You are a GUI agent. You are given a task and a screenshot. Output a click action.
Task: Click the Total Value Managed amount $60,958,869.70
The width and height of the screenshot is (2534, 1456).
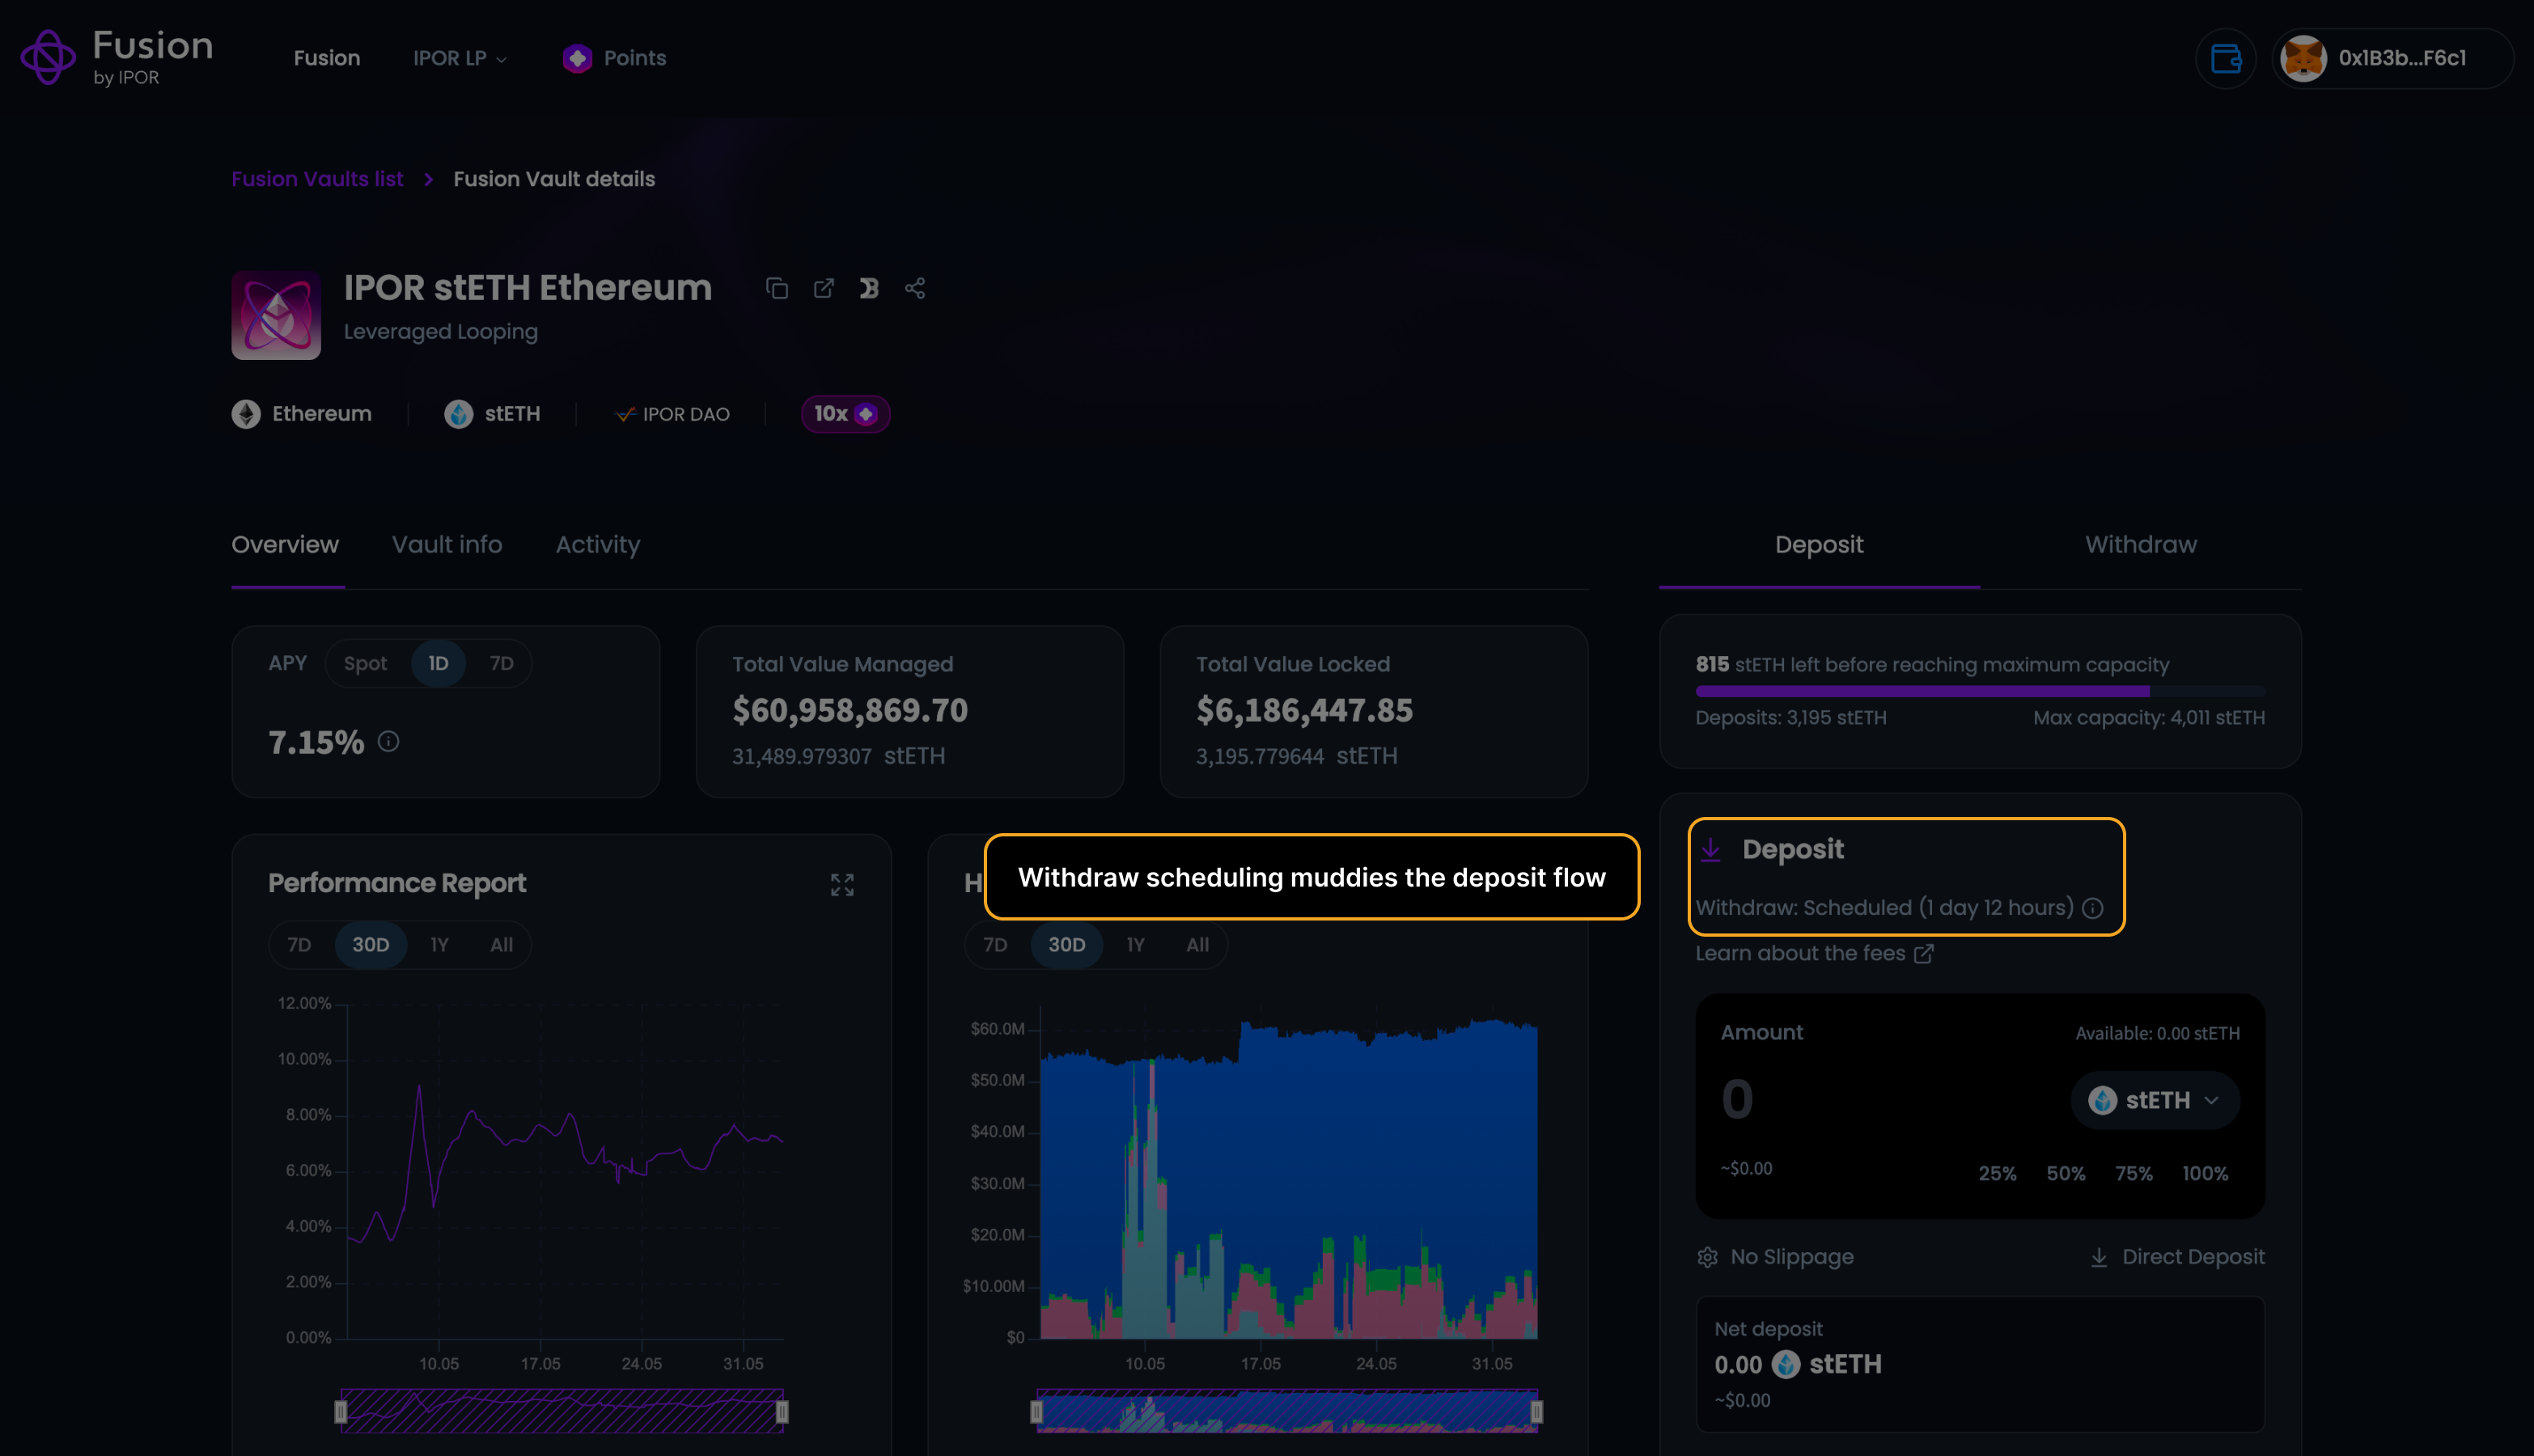pos(850,710)
